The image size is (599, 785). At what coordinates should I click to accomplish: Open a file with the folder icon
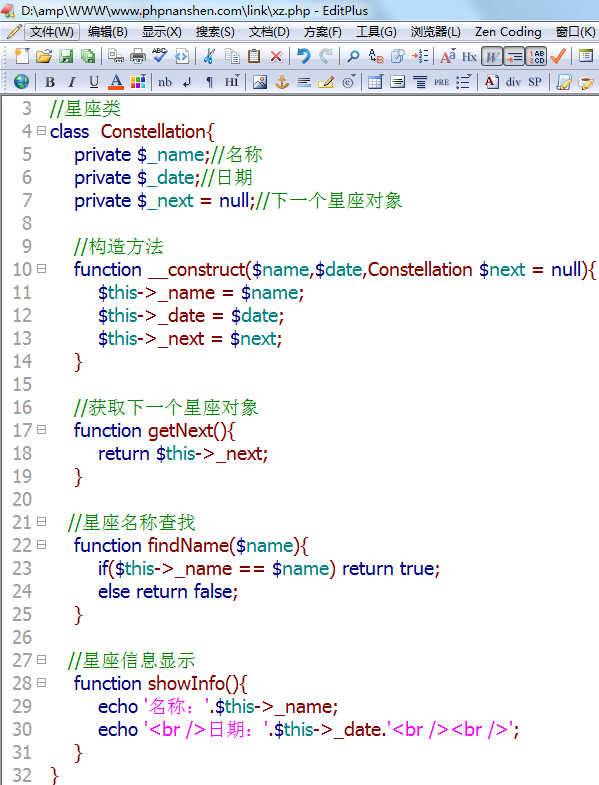tap(44, 56)
